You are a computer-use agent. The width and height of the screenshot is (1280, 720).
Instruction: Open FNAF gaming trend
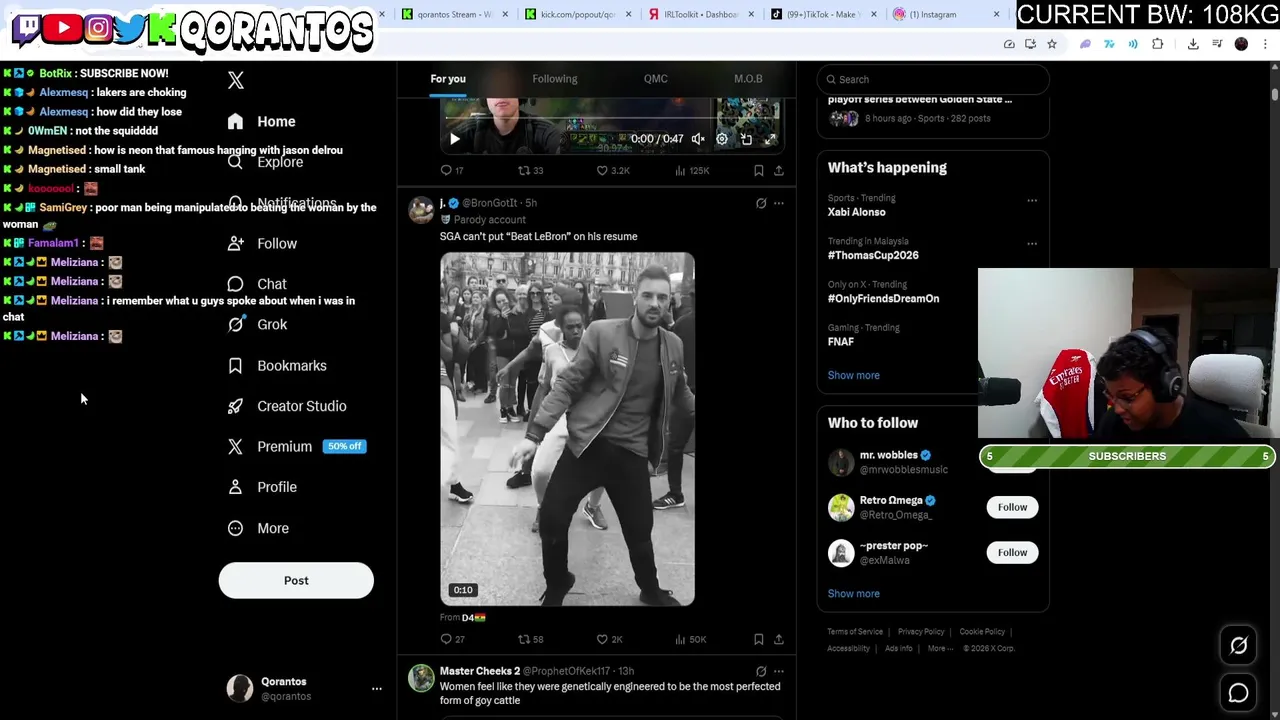(841, 341)
